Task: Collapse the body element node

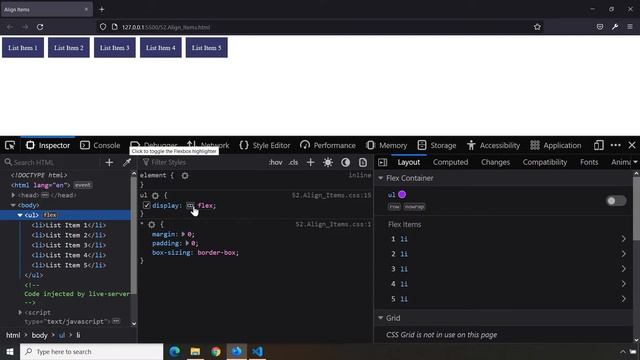Action: (13, 205)
